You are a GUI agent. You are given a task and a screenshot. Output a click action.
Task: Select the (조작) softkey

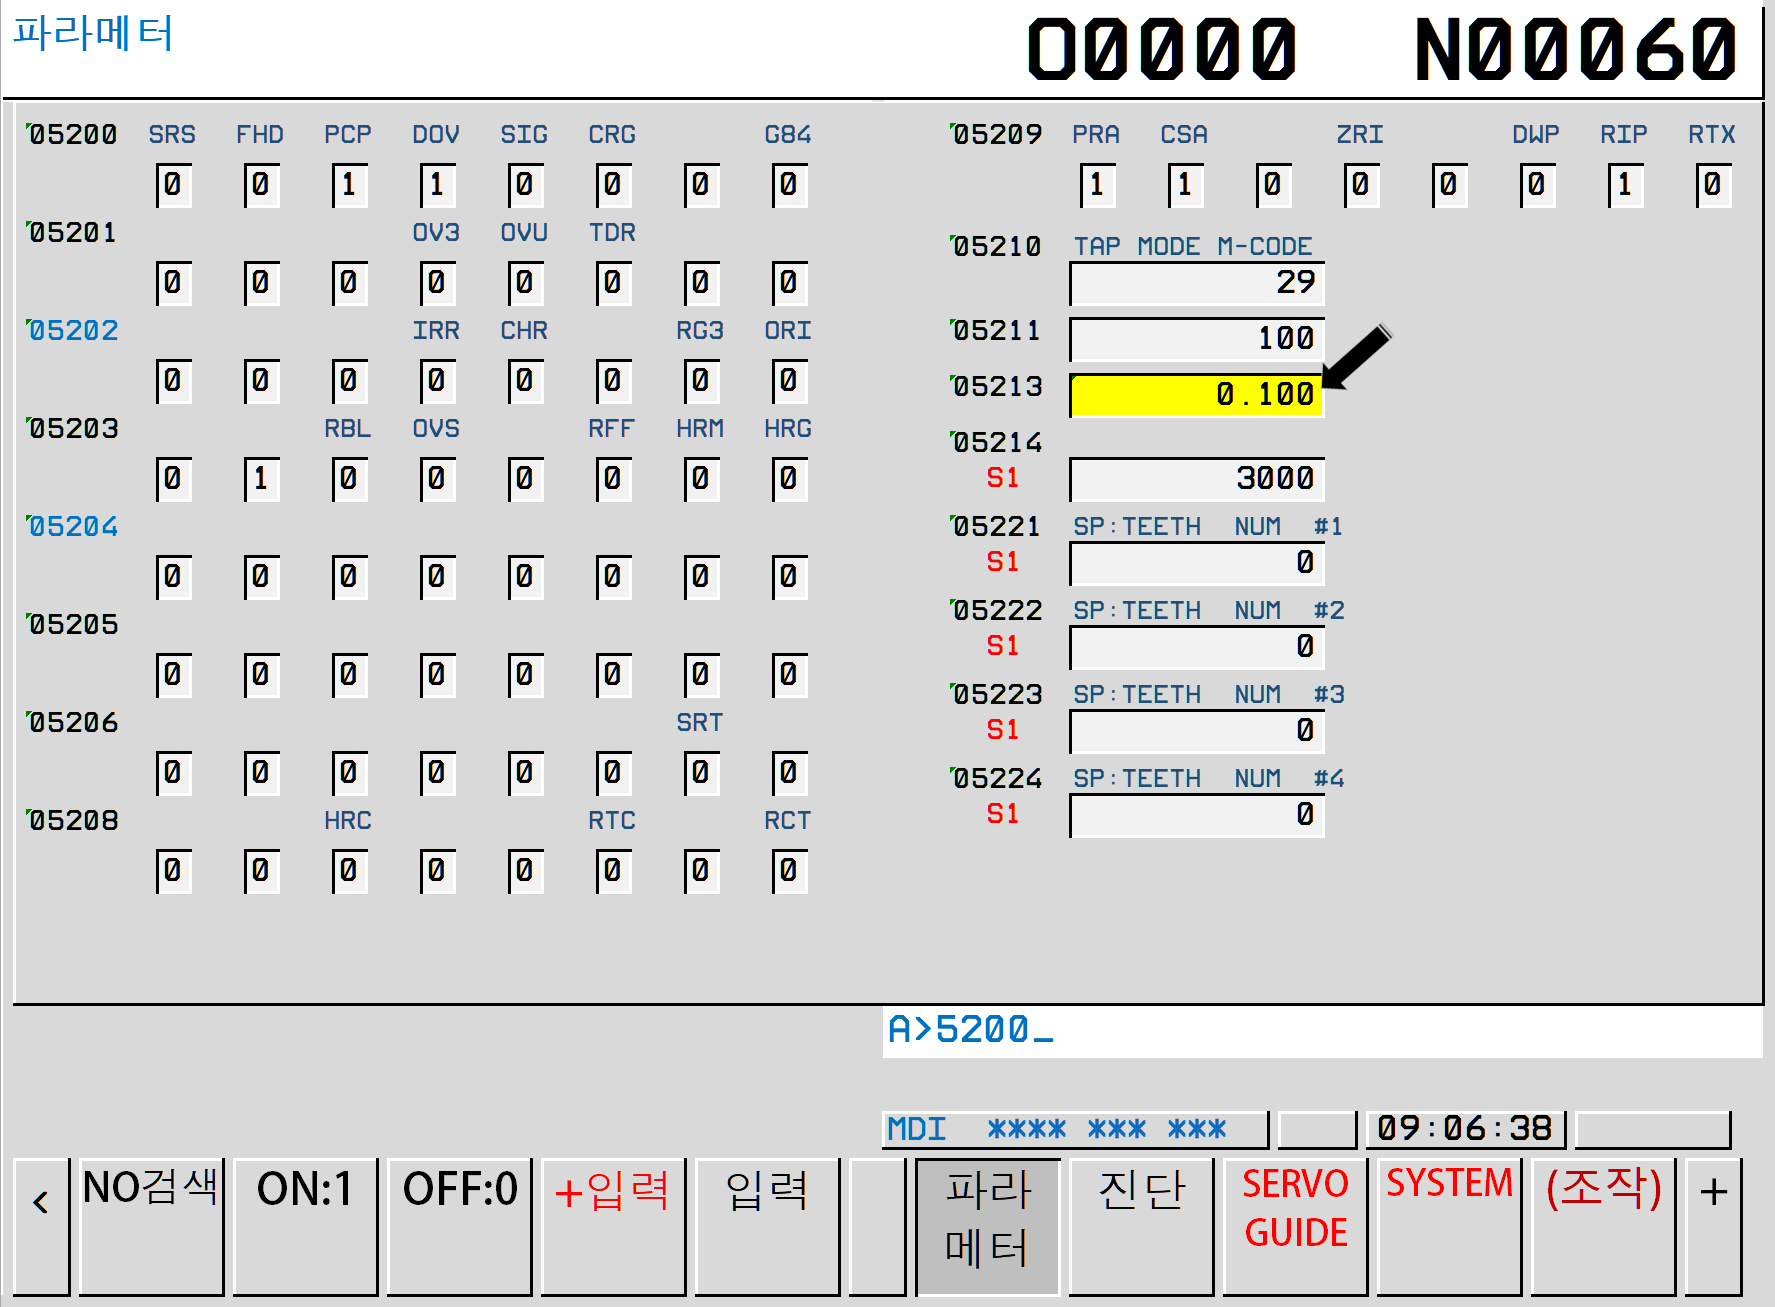click(1604, 1226)
